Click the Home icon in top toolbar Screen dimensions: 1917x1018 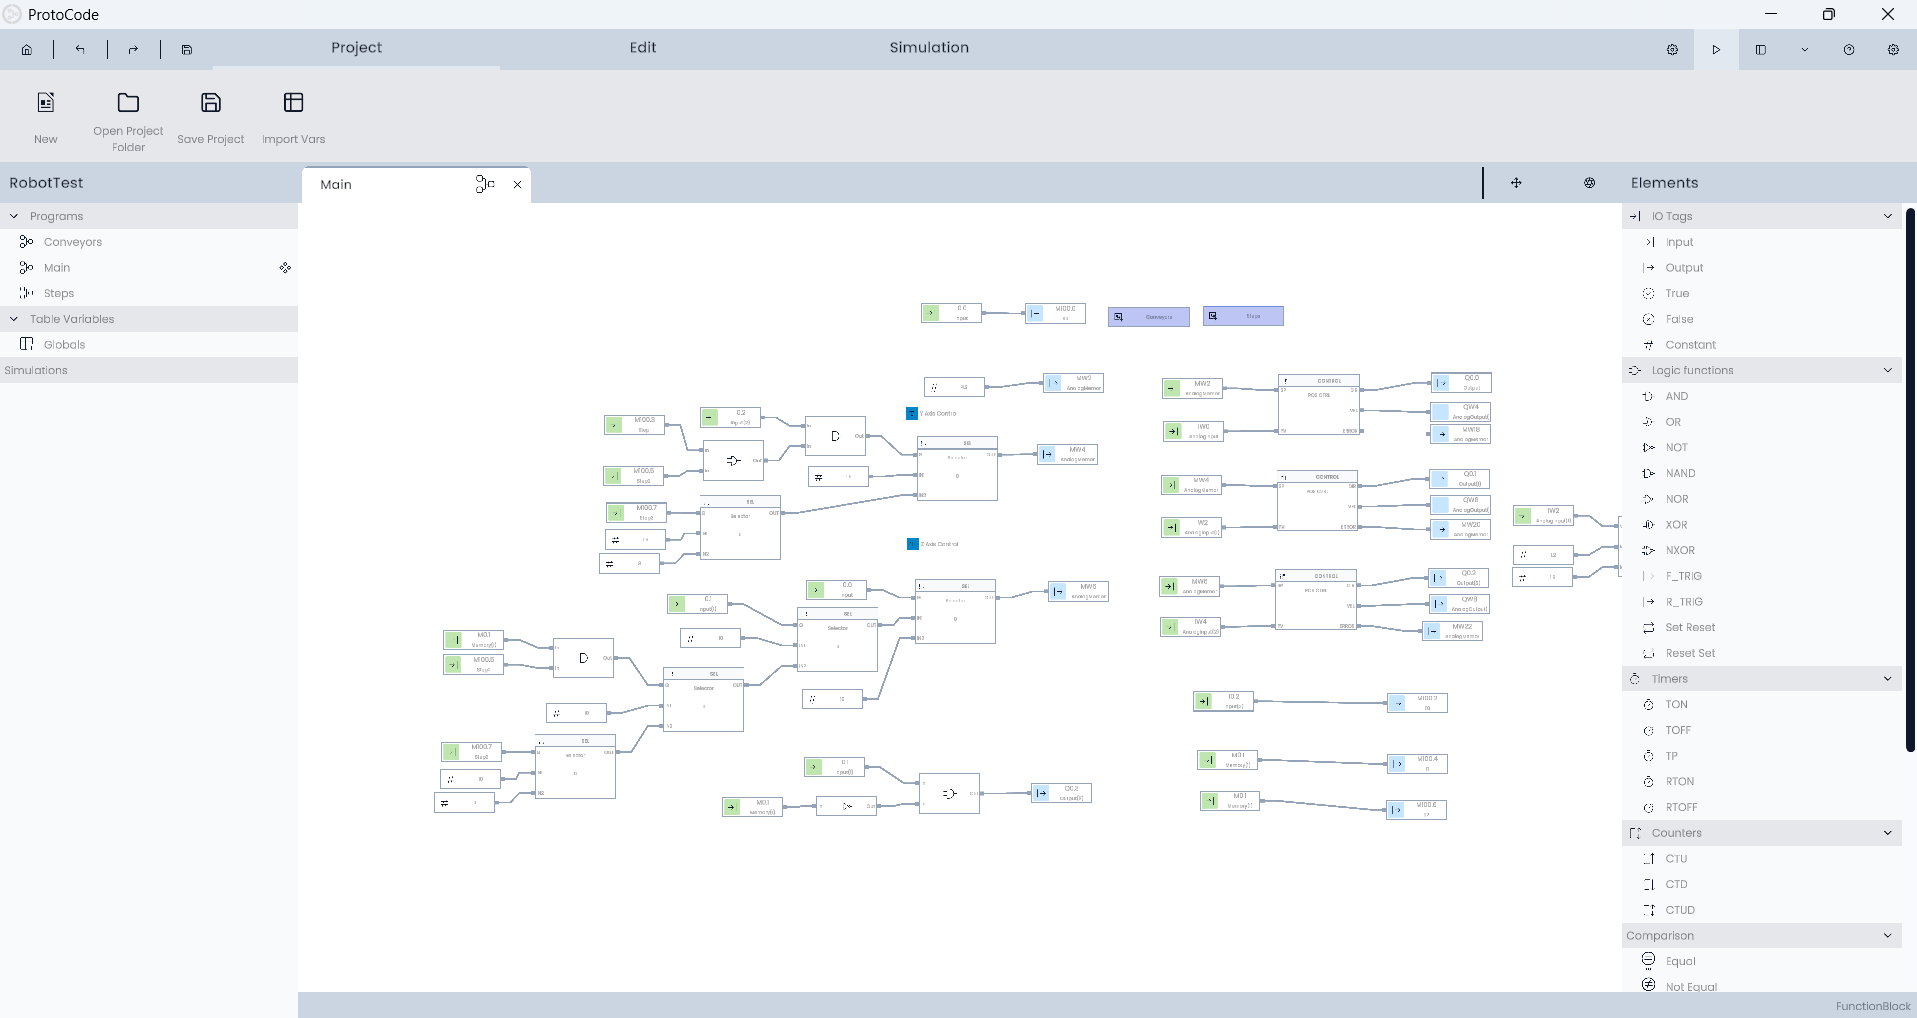(27, 49)
